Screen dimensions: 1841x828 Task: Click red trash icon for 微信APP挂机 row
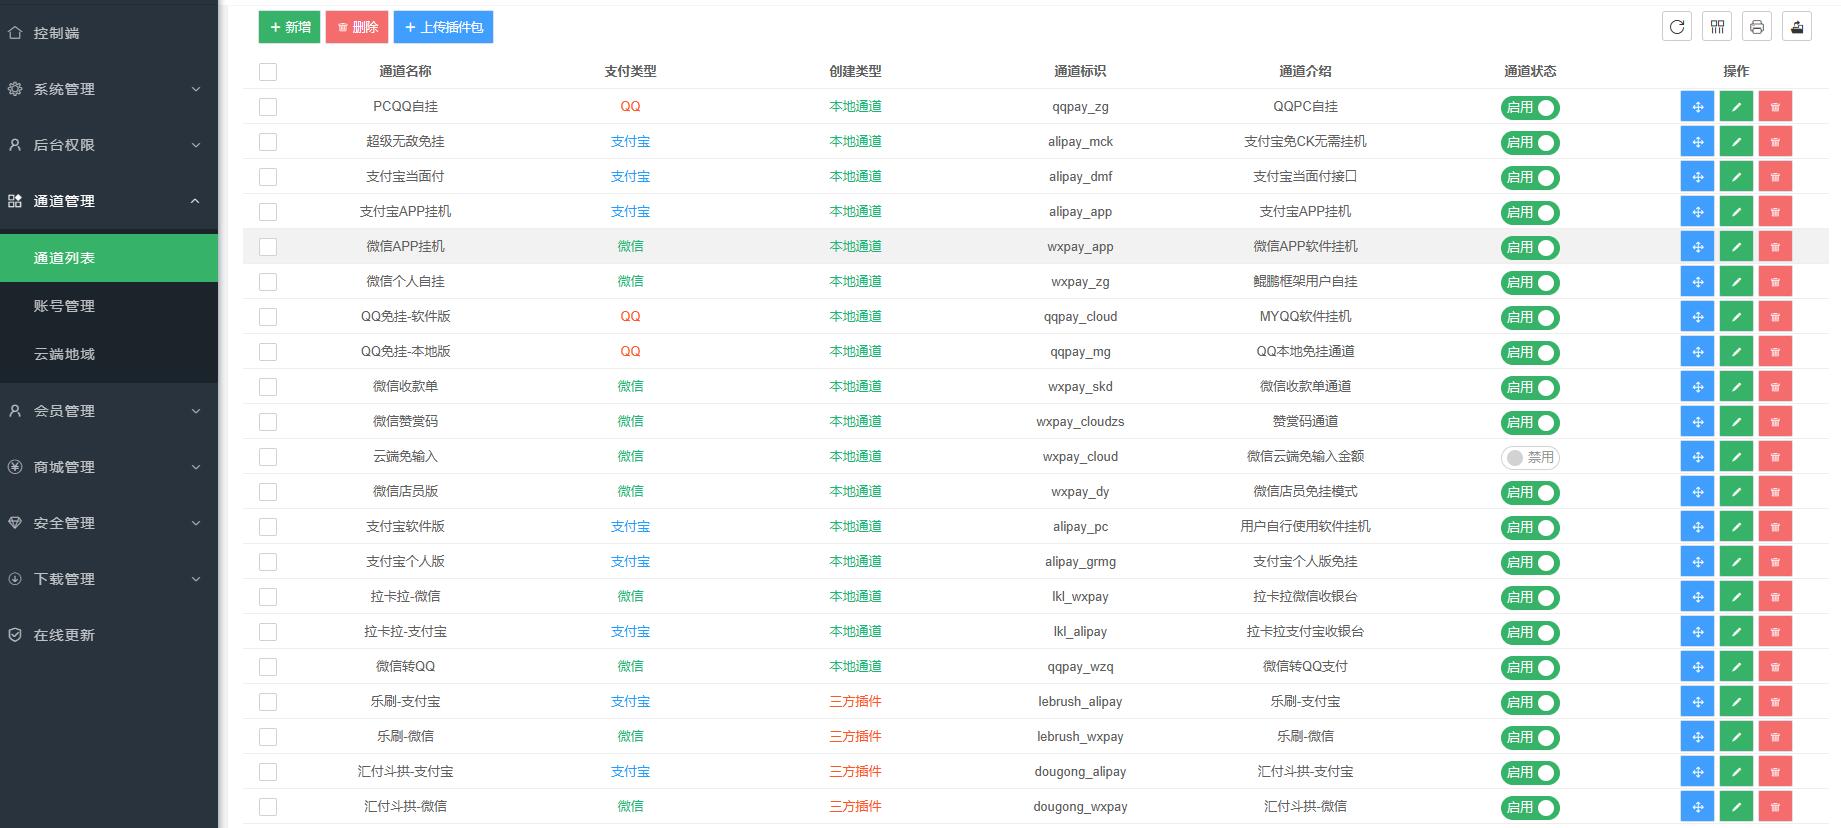pos(1775,247)
